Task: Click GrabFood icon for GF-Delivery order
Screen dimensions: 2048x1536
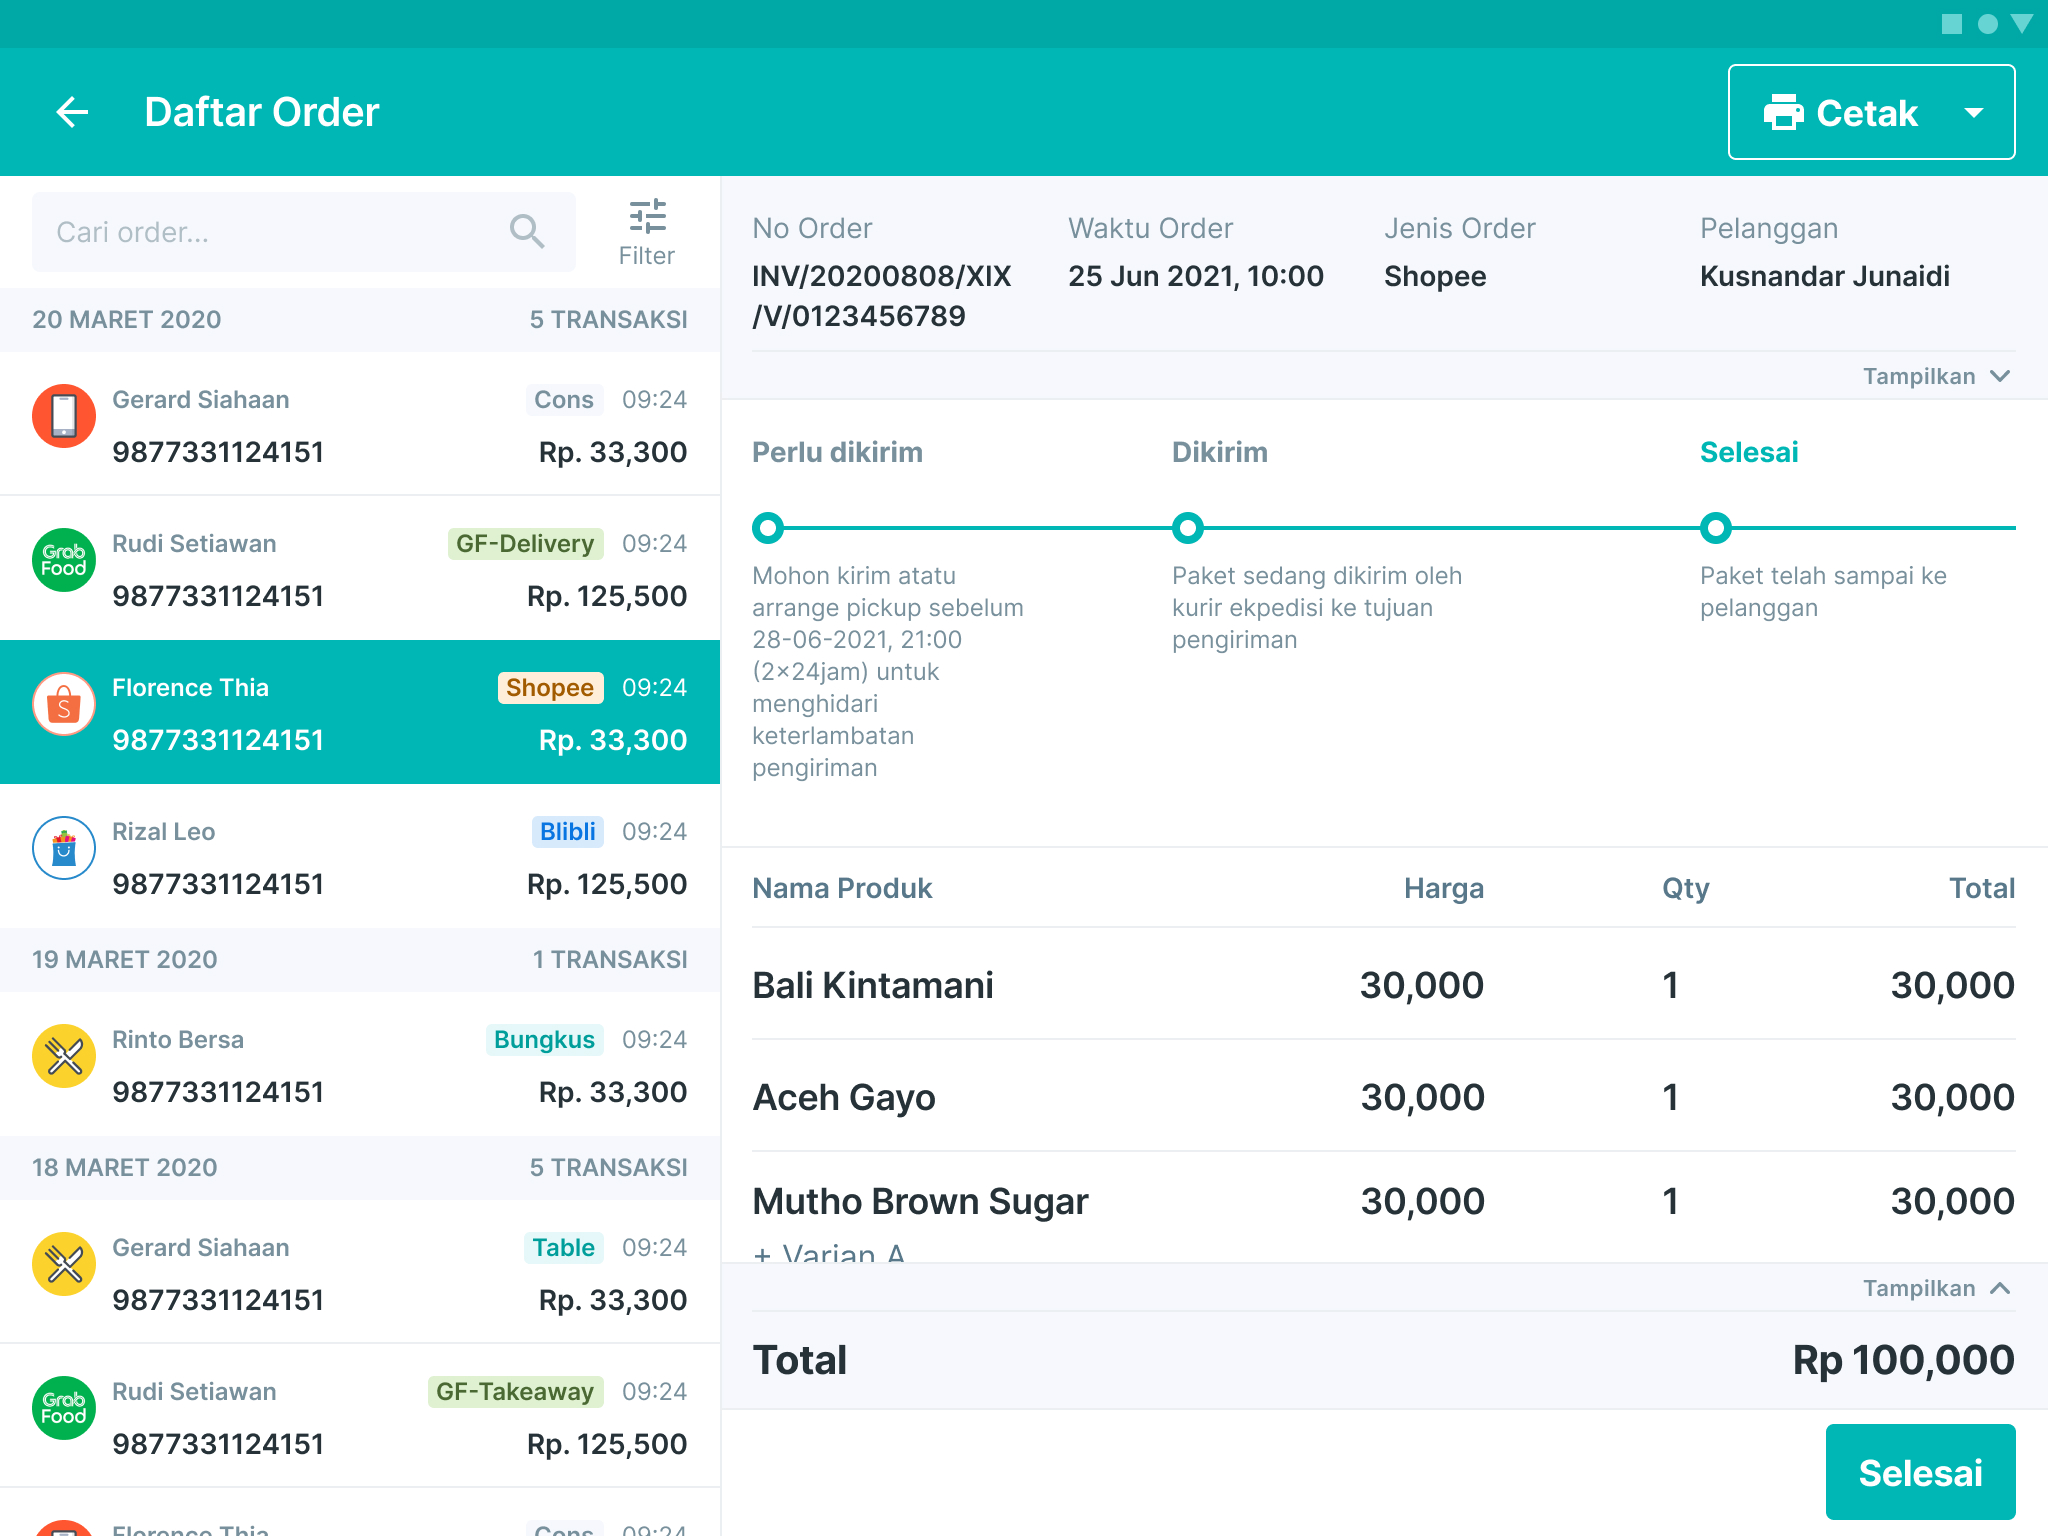Action: (x=64, y=560)
